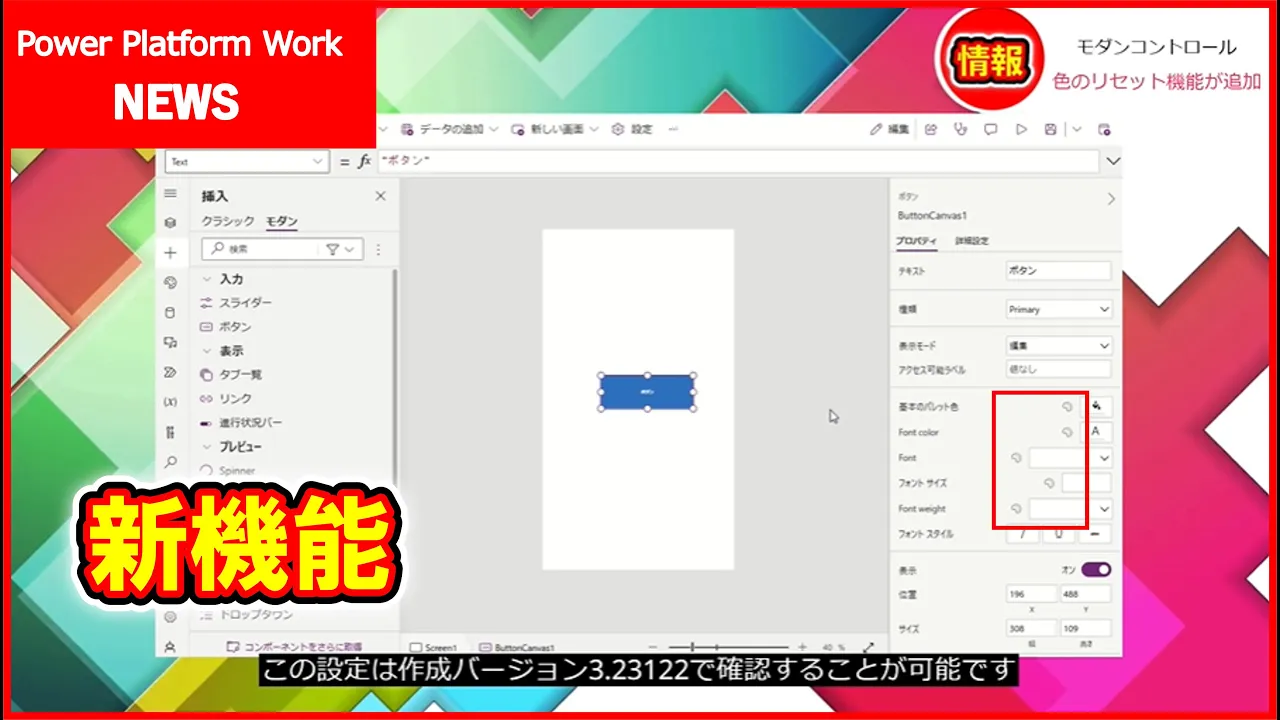1280x720 pixels.
Task: Open the 表示モード dropdown showing 編集
Action: tap(1058, 345)
